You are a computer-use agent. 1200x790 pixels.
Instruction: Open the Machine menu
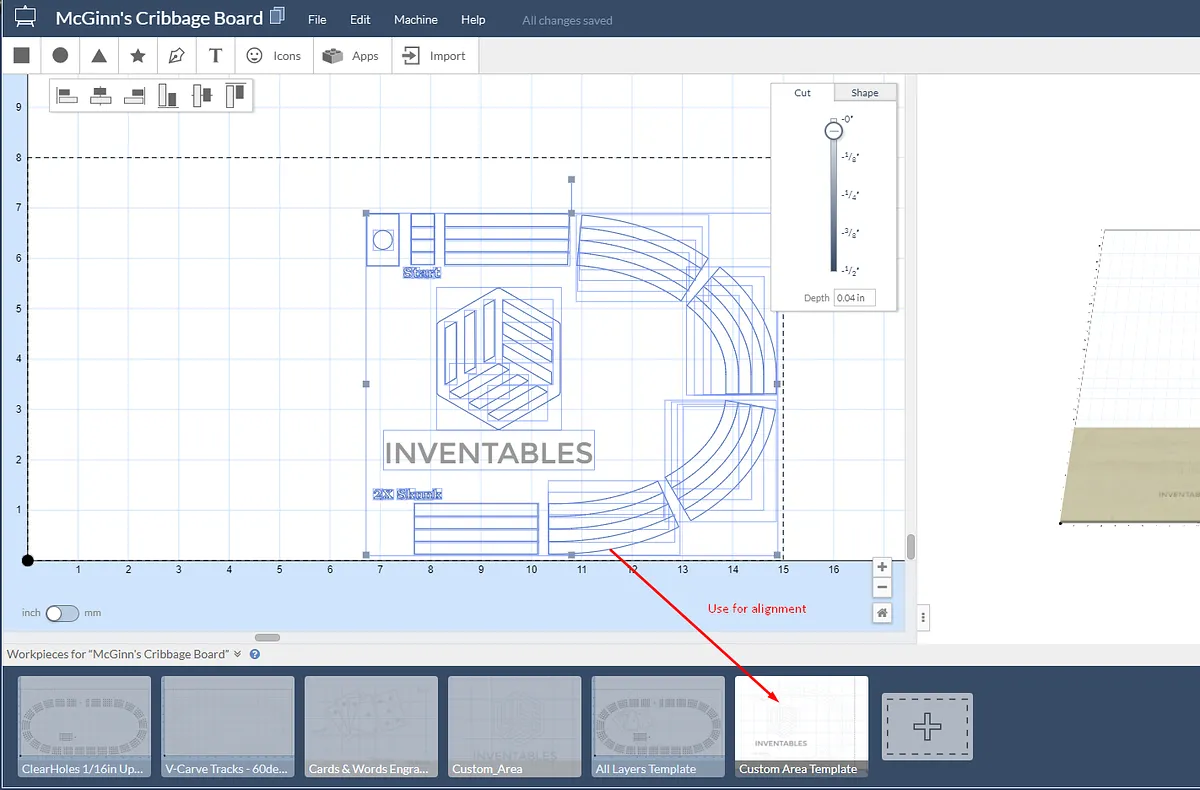click(x=415, y=20)
